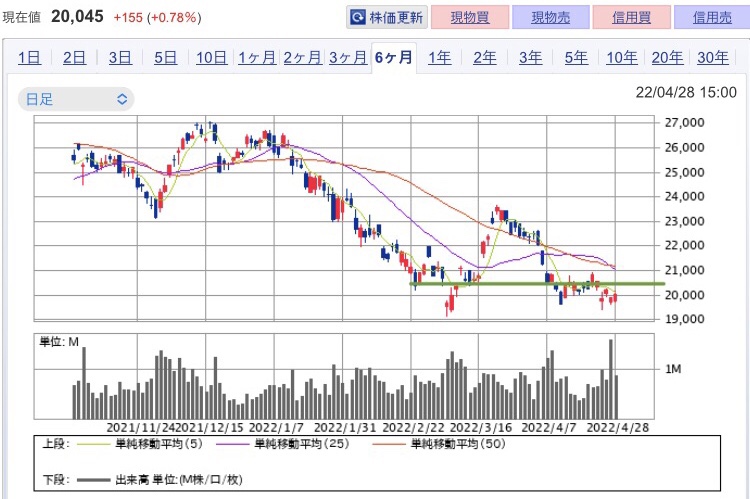Select the 1ヶ月 period tab

click(257, 58)
